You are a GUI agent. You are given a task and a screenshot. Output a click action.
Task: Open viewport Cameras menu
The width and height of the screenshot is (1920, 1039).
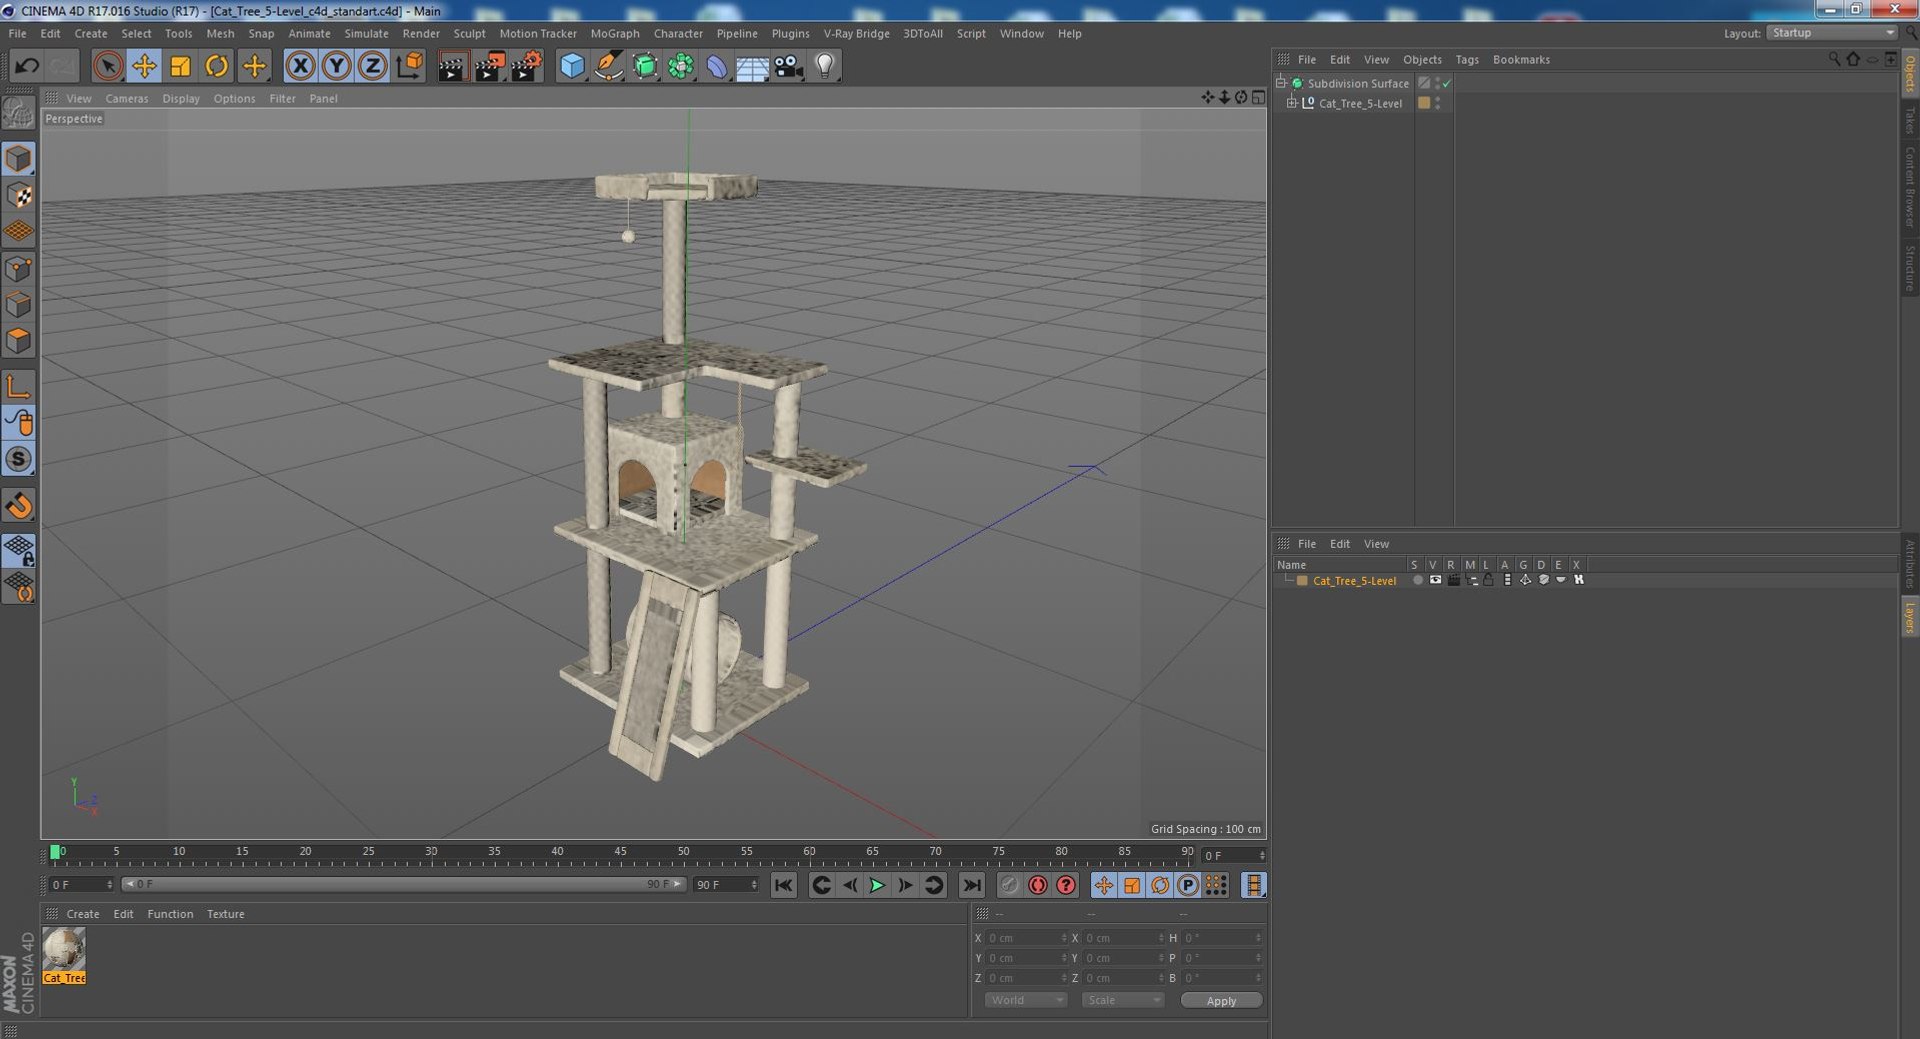pos(126,98)
